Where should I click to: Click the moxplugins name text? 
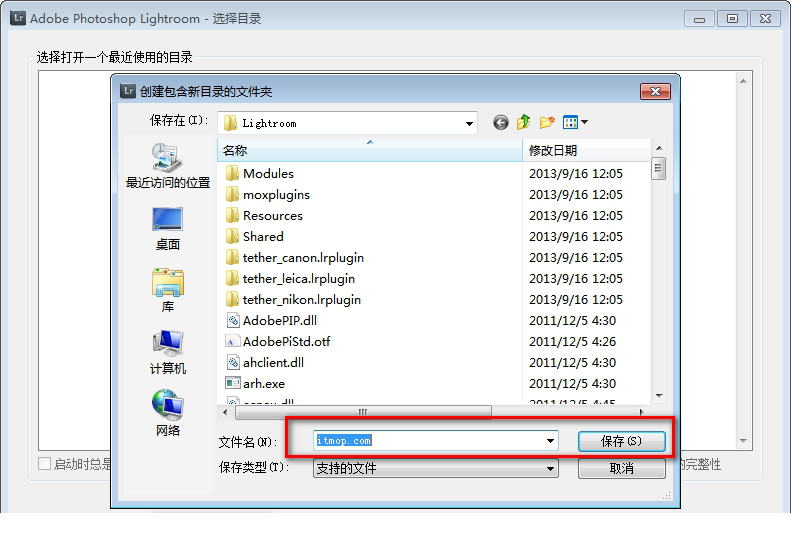point(276,195)
